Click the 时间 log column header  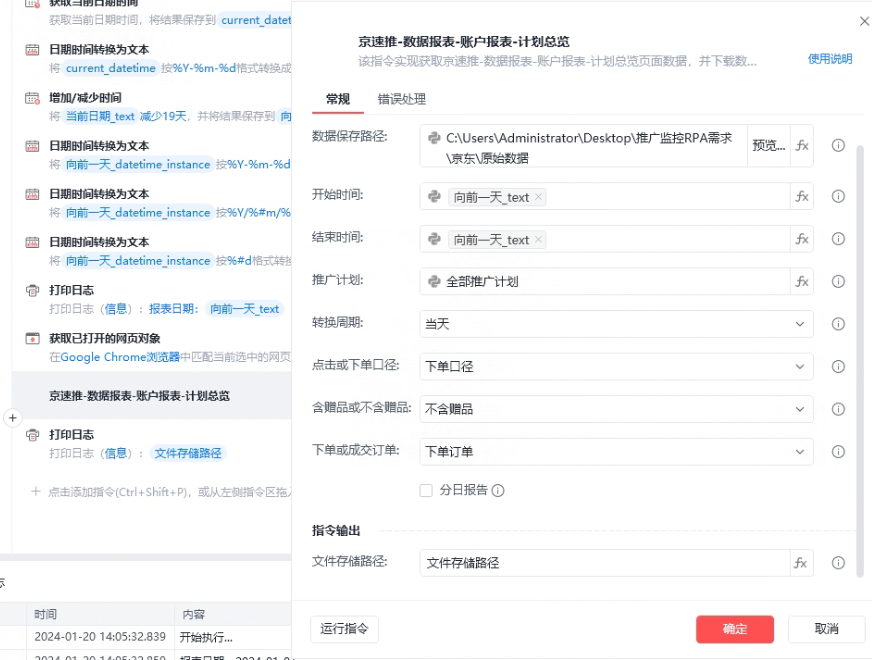(100, 614)
